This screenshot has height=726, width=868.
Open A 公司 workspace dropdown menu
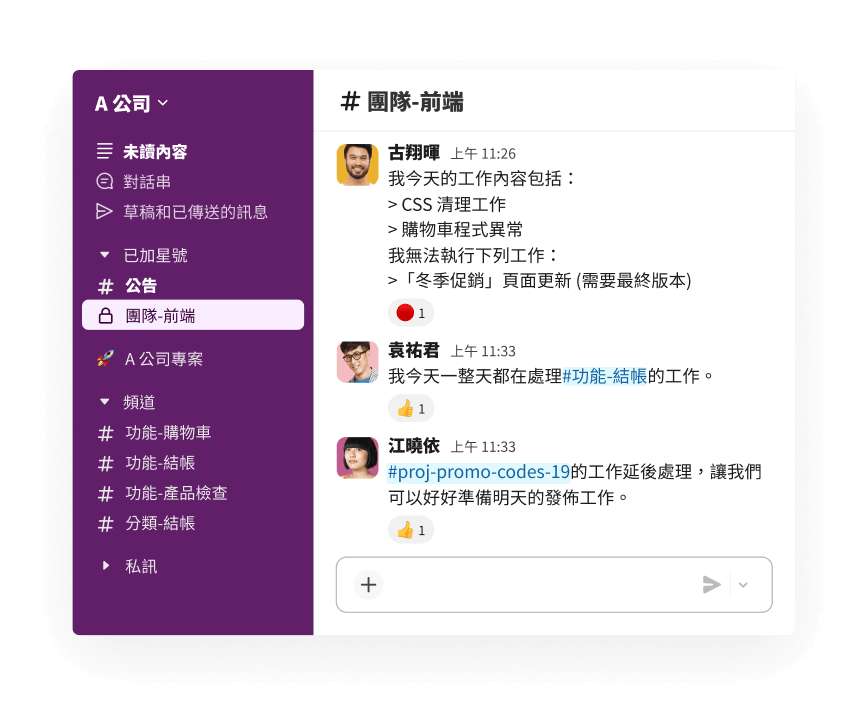[x=131, y=104]
